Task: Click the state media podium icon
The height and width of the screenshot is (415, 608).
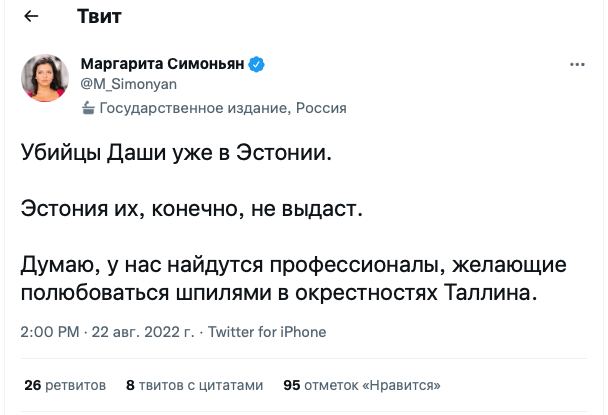Action: [x=87, y=106]
